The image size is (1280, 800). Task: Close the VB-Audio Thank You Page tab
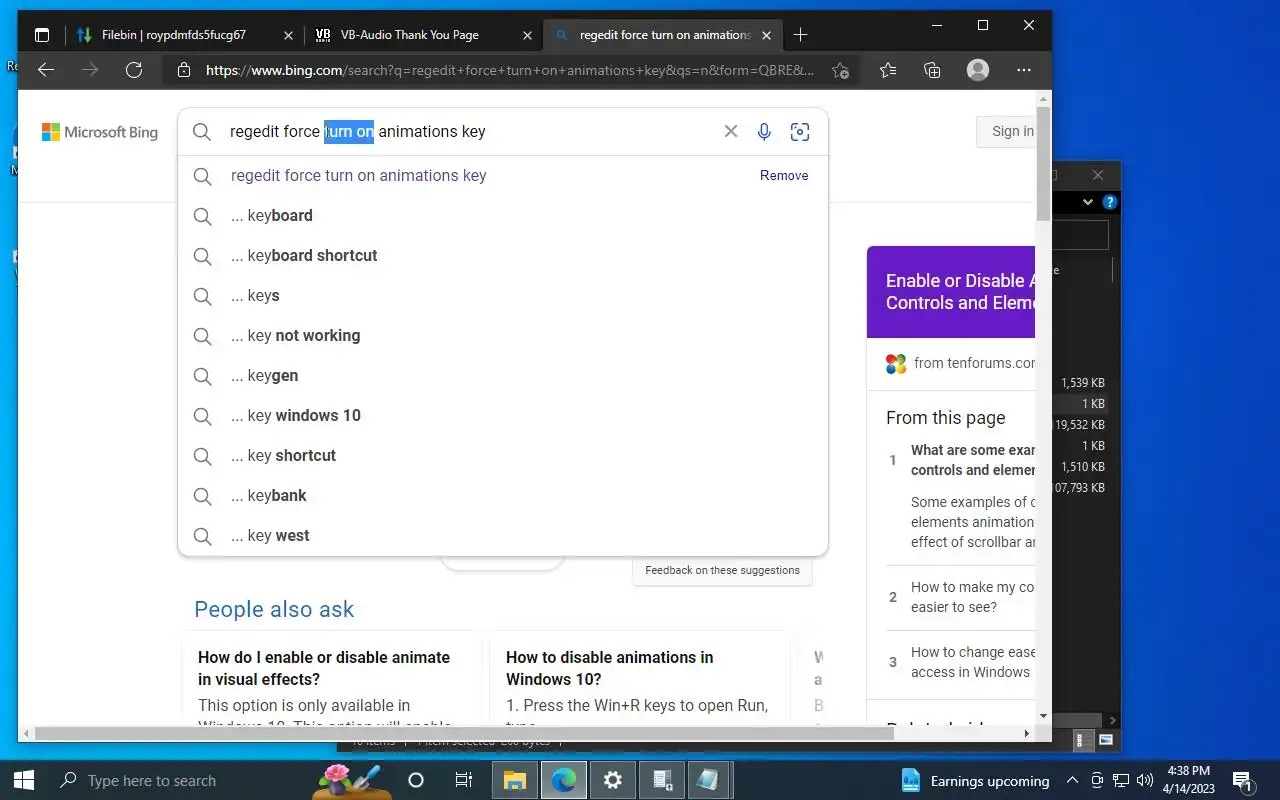pos(527,35)
